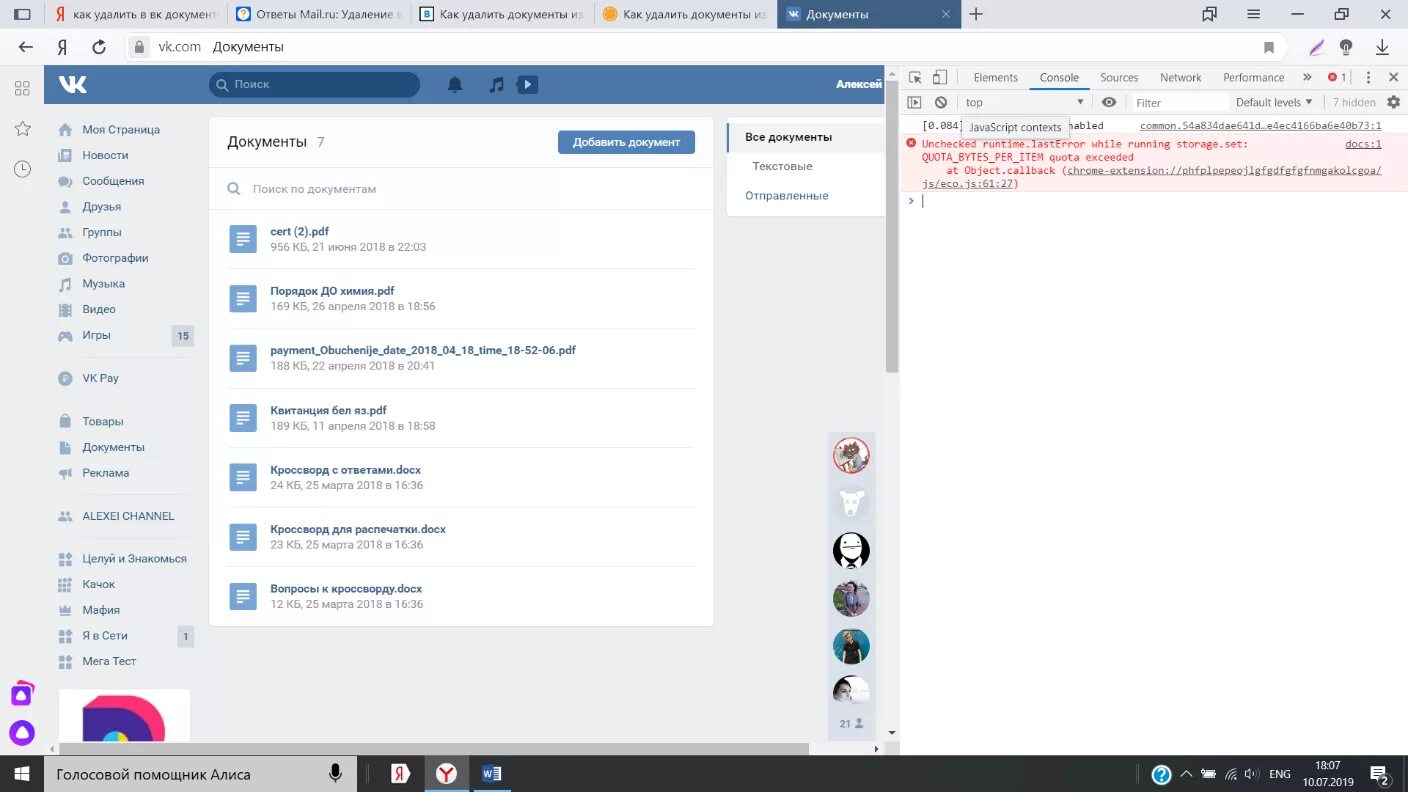Clear the console

941,102
